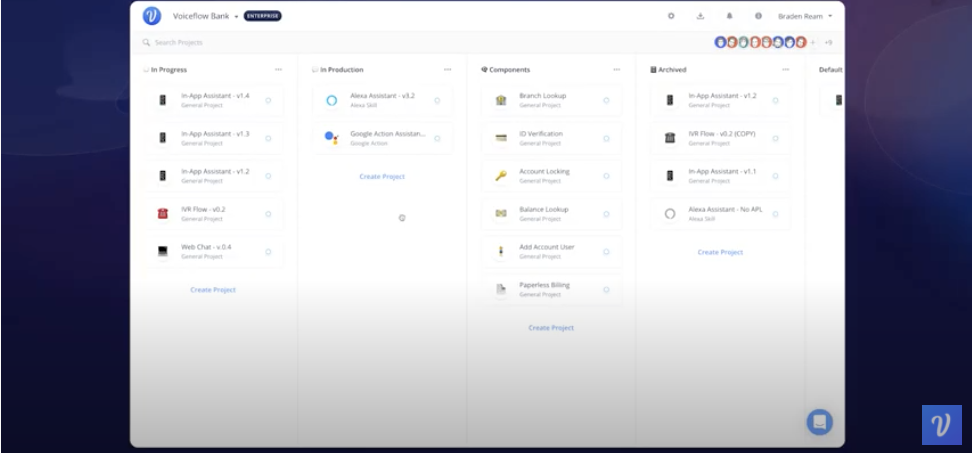Show the +9 additional members

tap(828, 43)
